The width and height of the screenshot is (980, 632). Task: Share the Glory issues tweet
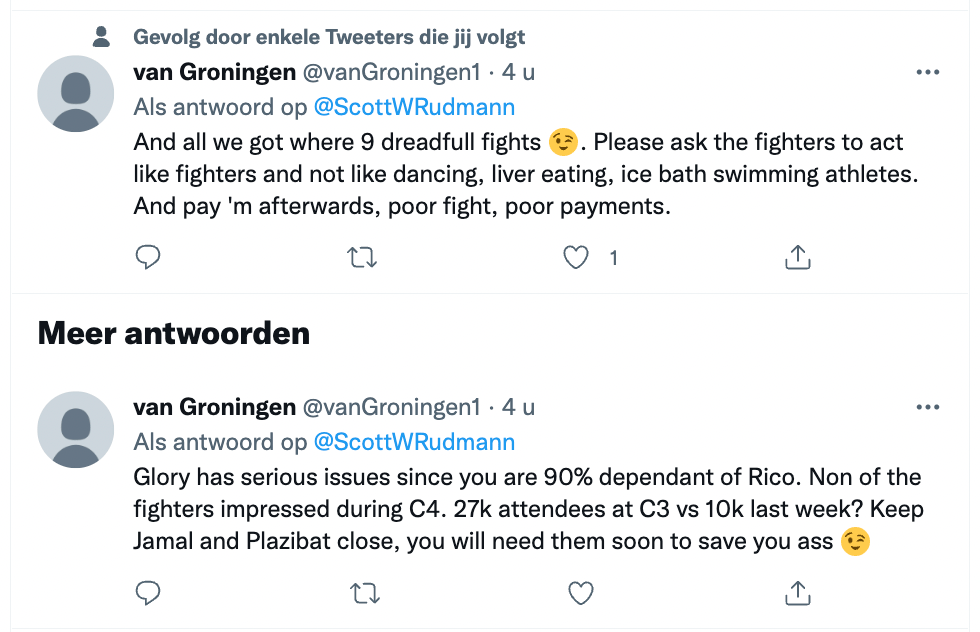coord(797,593)
